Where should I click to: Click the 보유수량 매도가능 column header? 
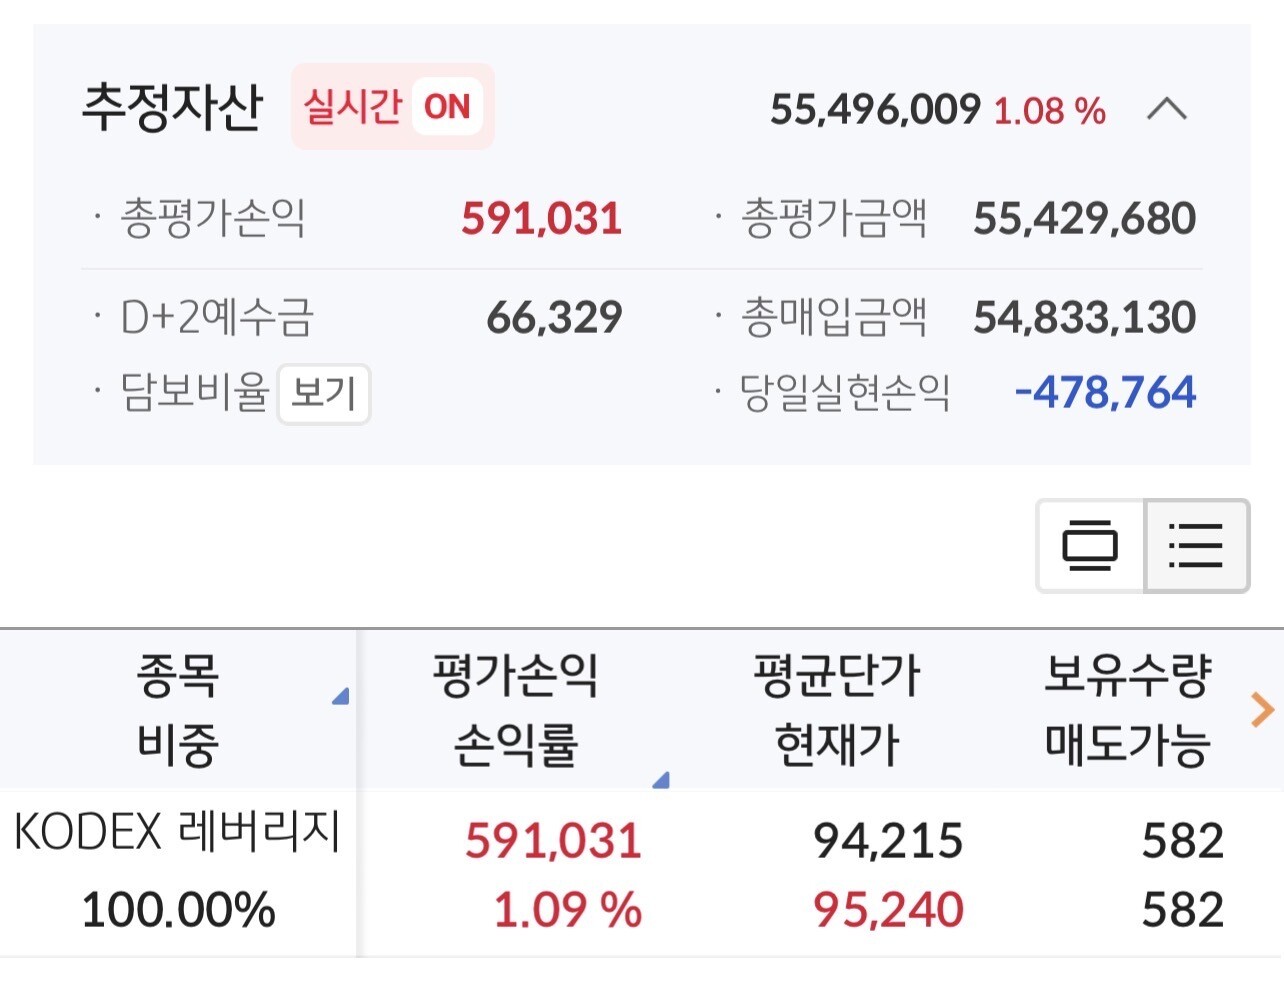pos(1127,709)
